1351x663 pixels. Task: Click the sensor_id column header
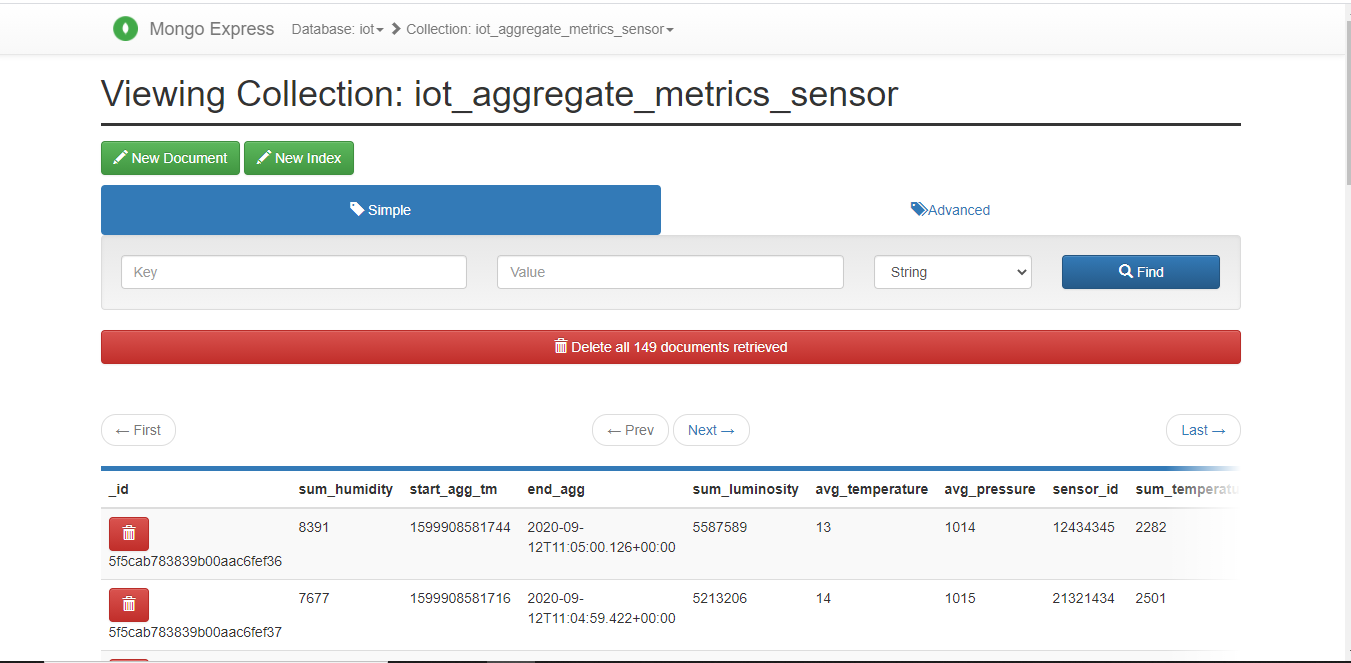[1086, 490]
